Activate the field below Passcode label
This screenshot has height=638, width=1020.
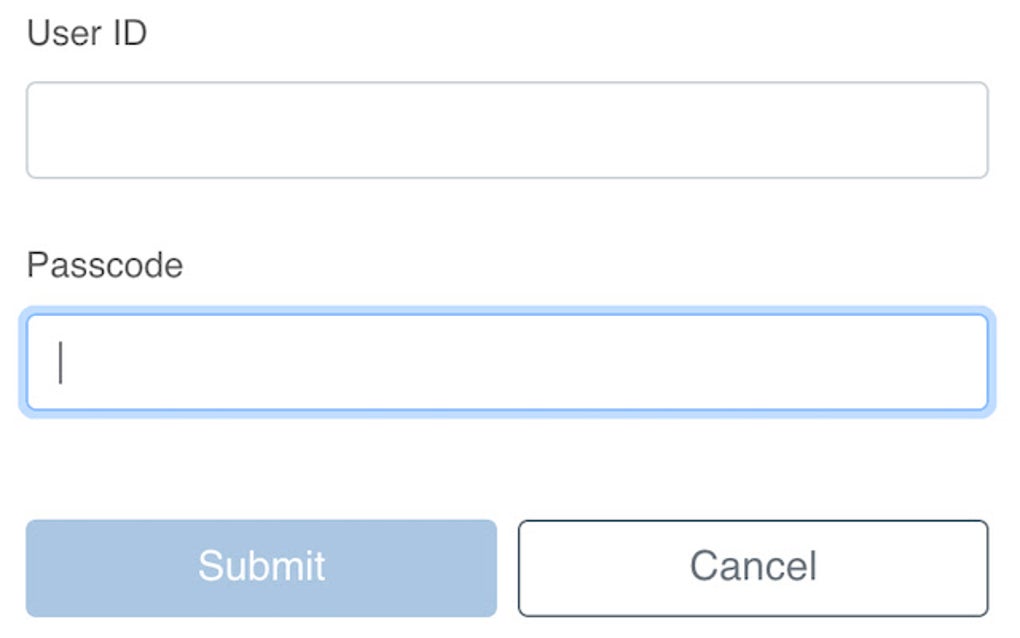tap(507, 362)
